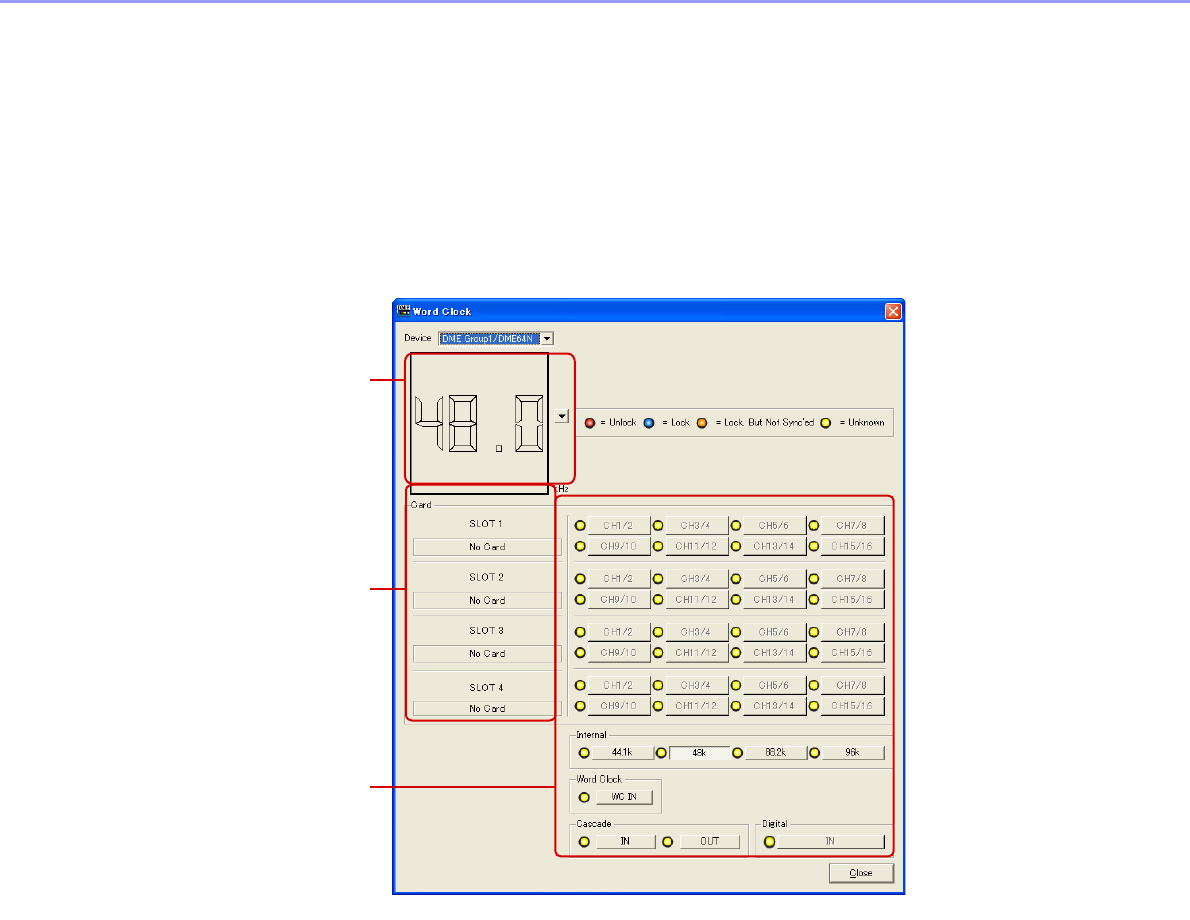Select Slot 3 CH9/10 clock source button
Image resolution: width=1190 pixels, height=920 pixels.
click(619, 653)
